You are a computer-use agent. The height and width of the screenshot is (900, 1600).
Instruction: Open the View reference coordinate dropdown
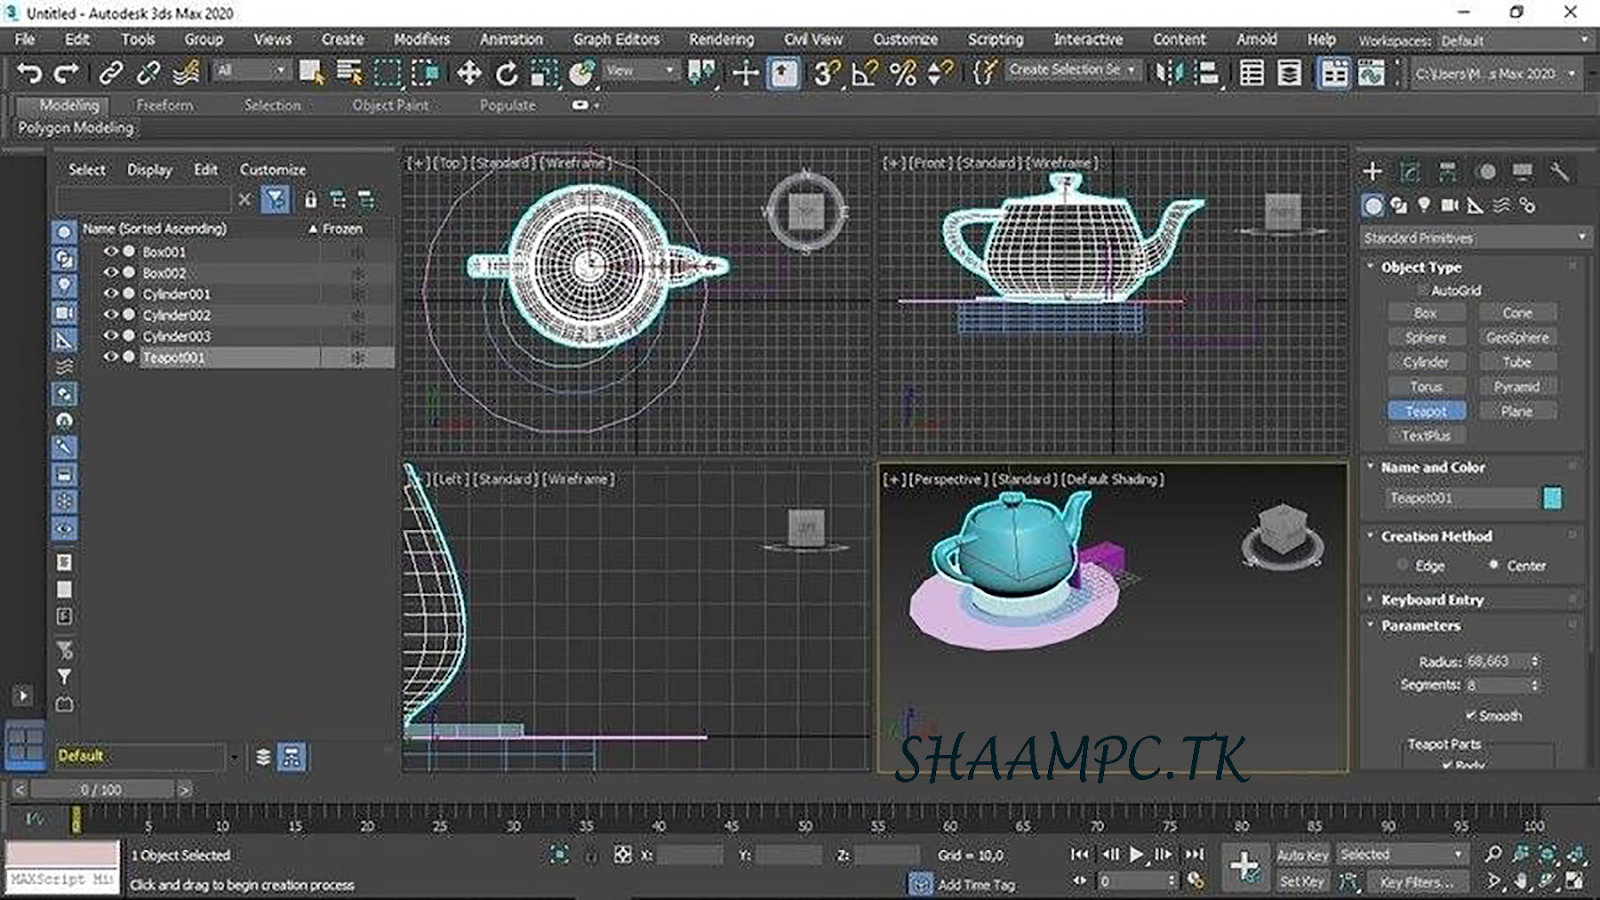[x=639, y=71]
